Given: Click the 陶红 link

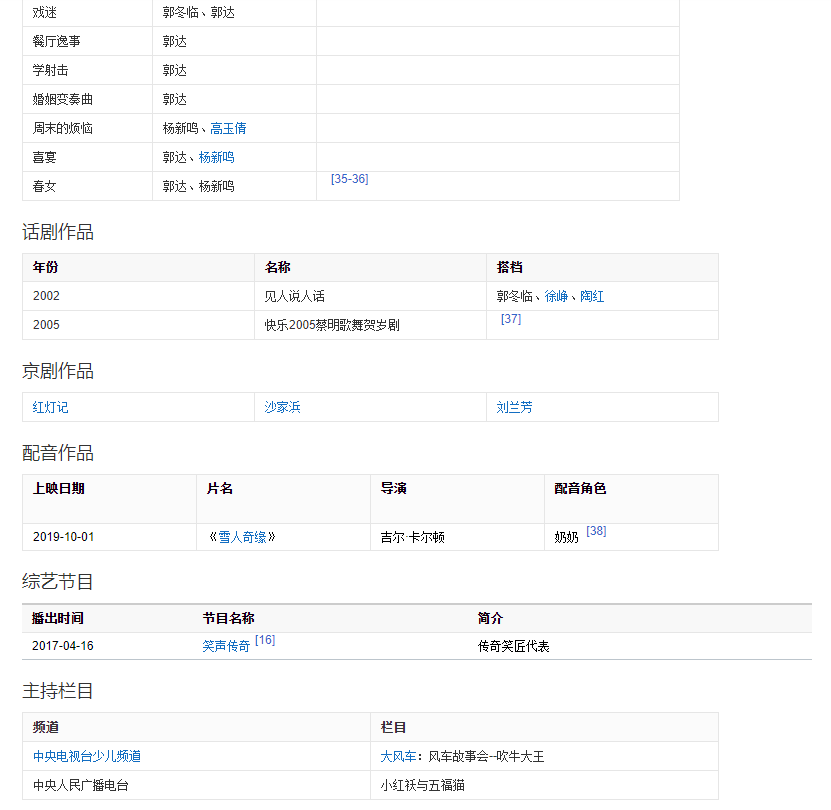Looking at the screenshot, I should click(x=592, y=296).
